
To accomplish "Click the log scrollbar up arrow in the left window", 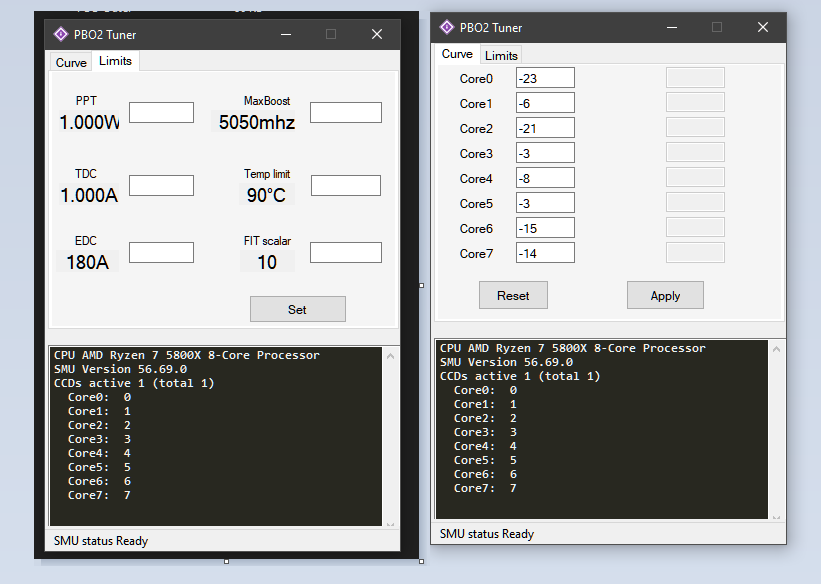I will [x=390, y=356].
